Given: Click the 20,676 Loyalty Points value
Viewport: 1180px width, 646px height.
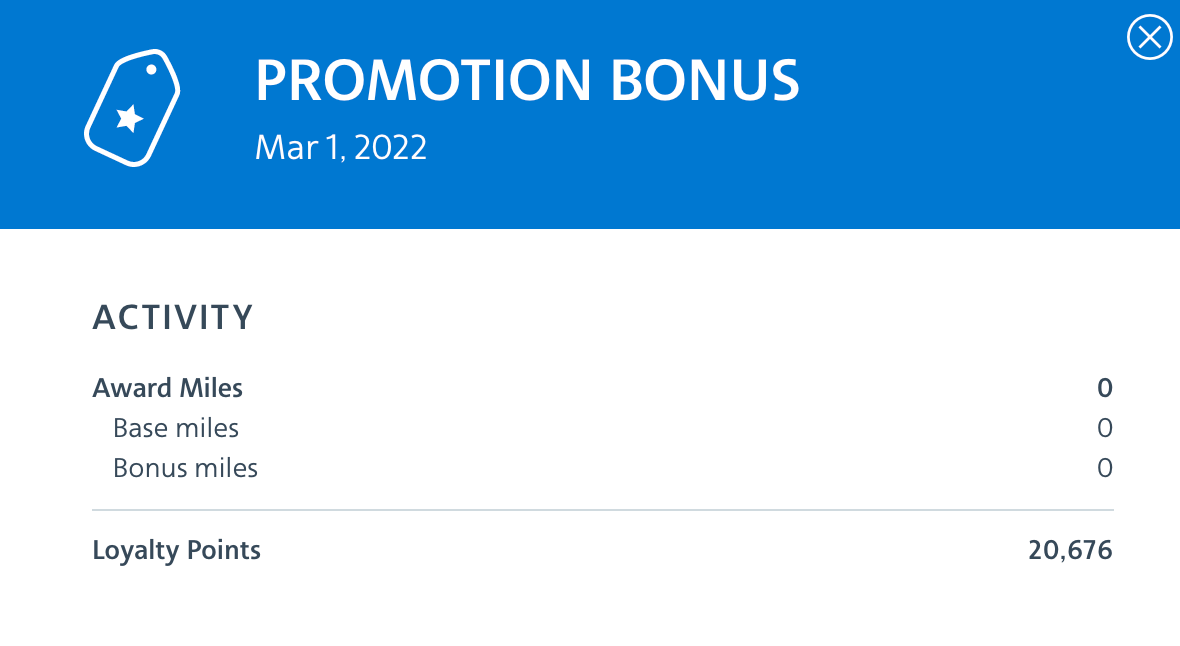Looking at the screenshot, I should tap(1070, 550).
